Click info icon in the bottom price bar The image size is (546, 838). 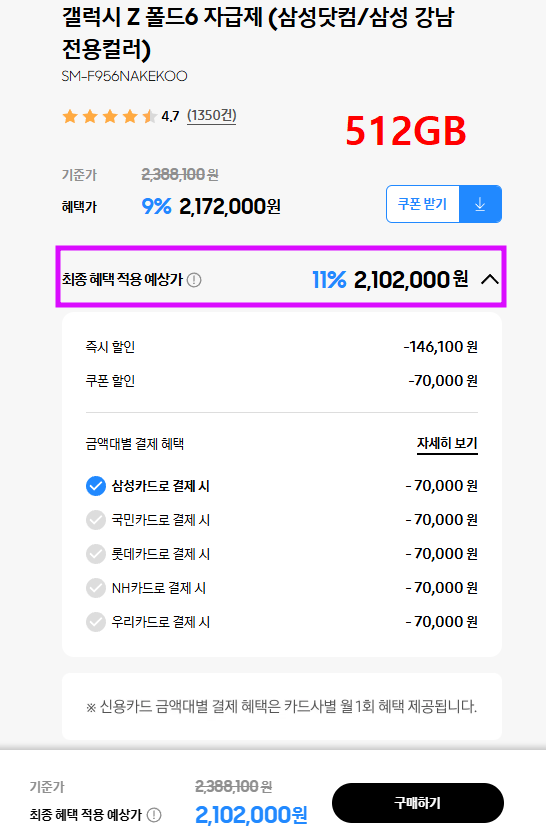[x=154, y=814]
